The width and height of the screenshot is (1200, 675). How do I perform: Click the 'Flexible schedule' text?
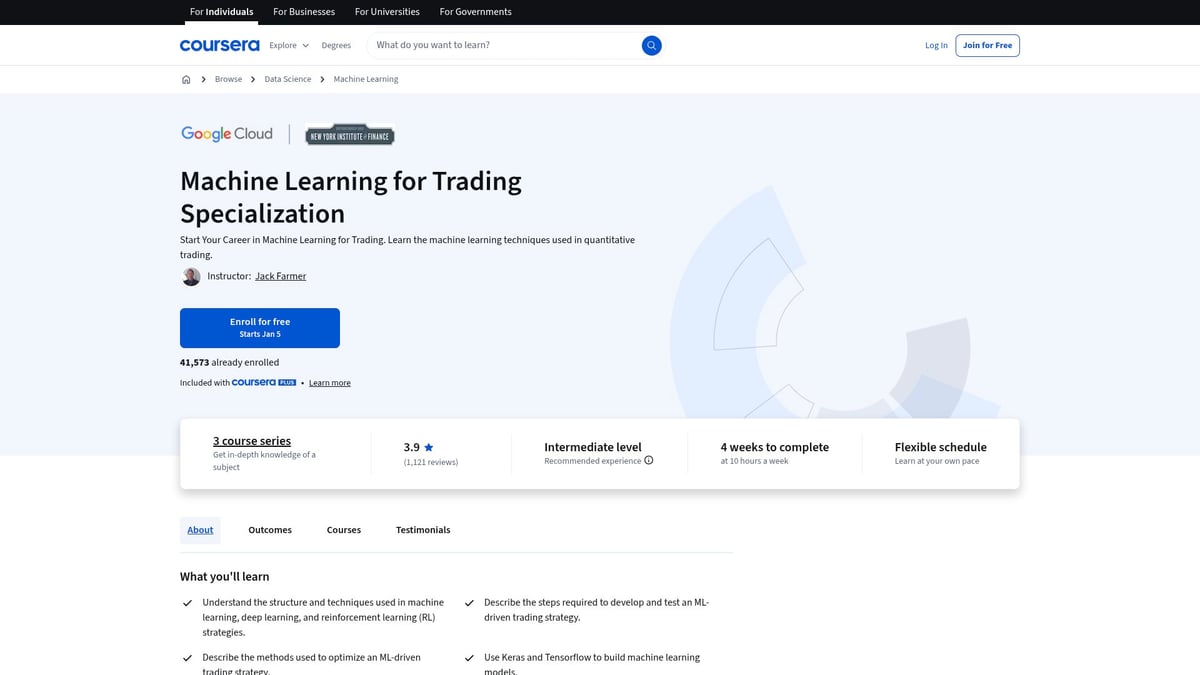pos(941,447)
